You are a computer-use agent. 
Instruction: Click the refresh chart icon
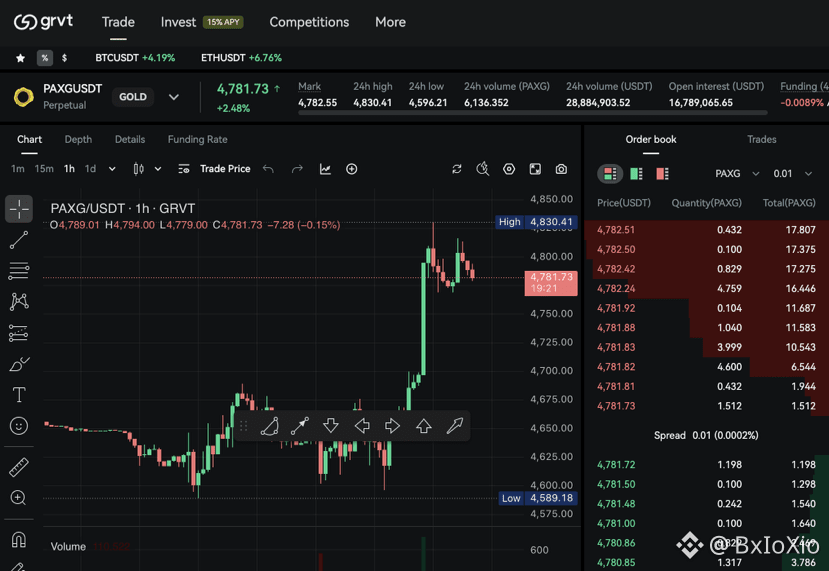tap(457, 169)
